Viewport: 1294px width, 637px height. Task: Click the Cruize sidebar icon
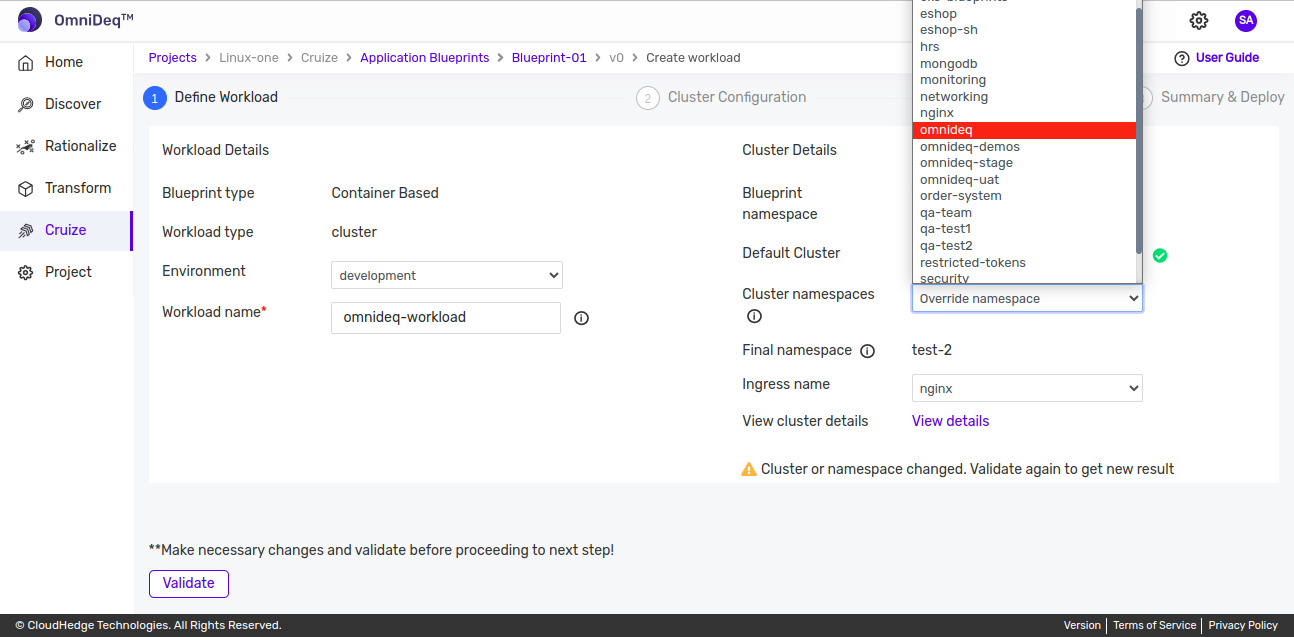tap(26, 230)
